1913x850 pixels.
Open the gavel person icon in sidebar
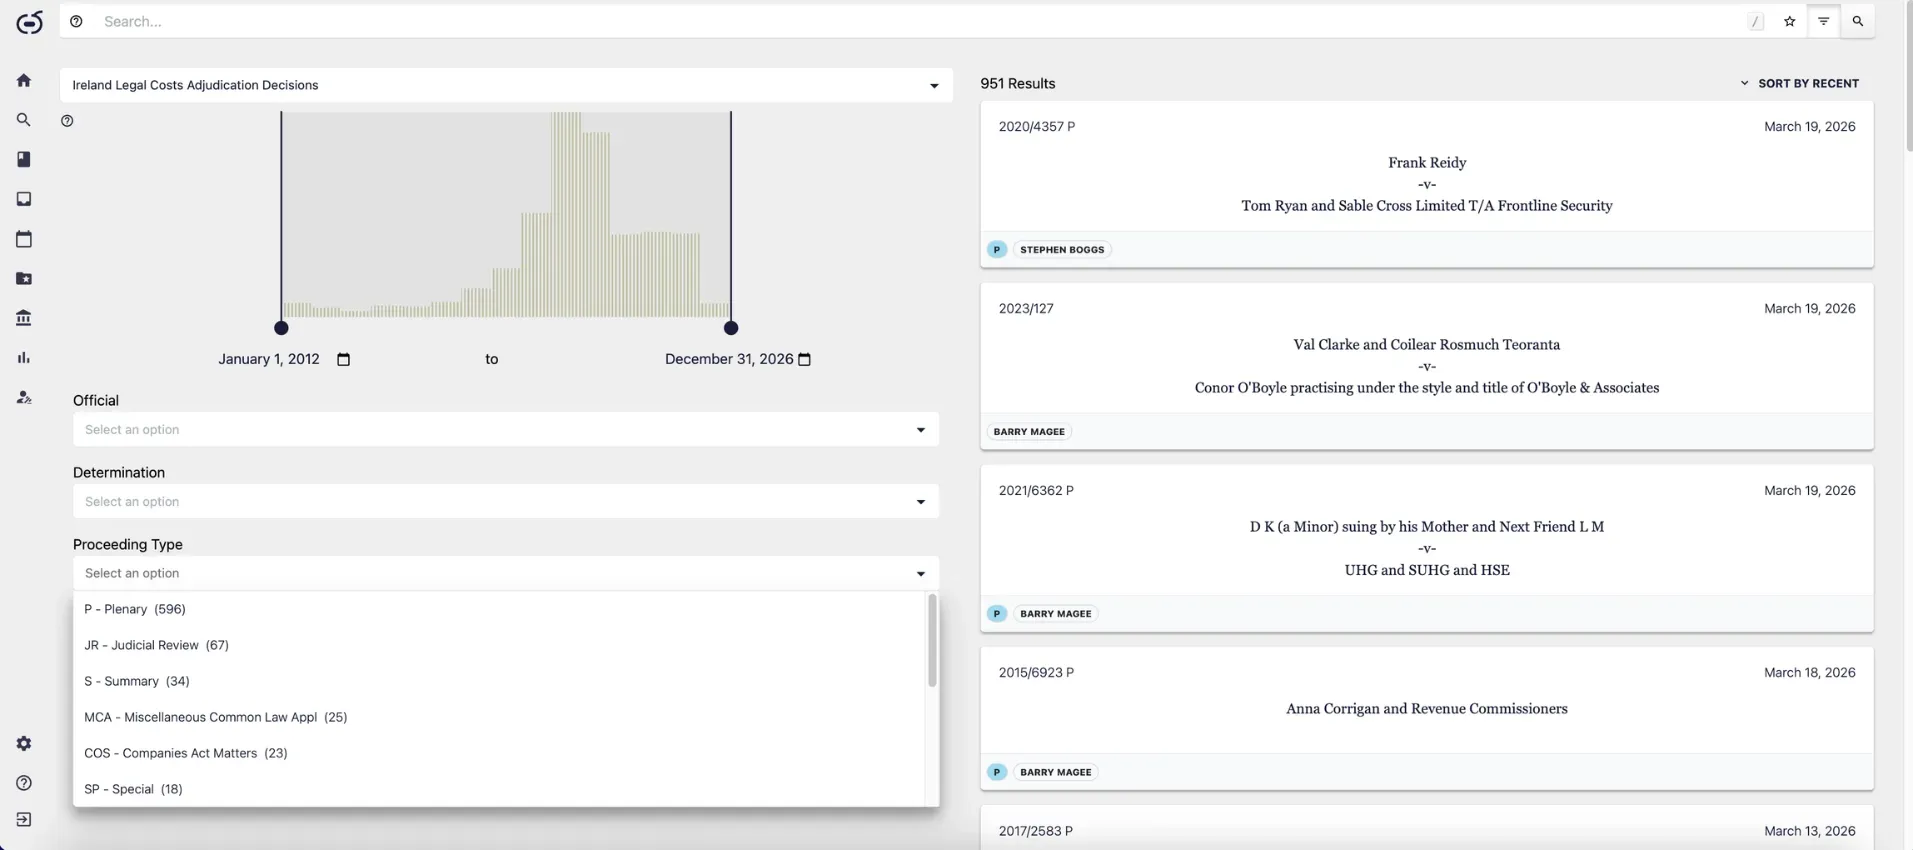[24, 397]
